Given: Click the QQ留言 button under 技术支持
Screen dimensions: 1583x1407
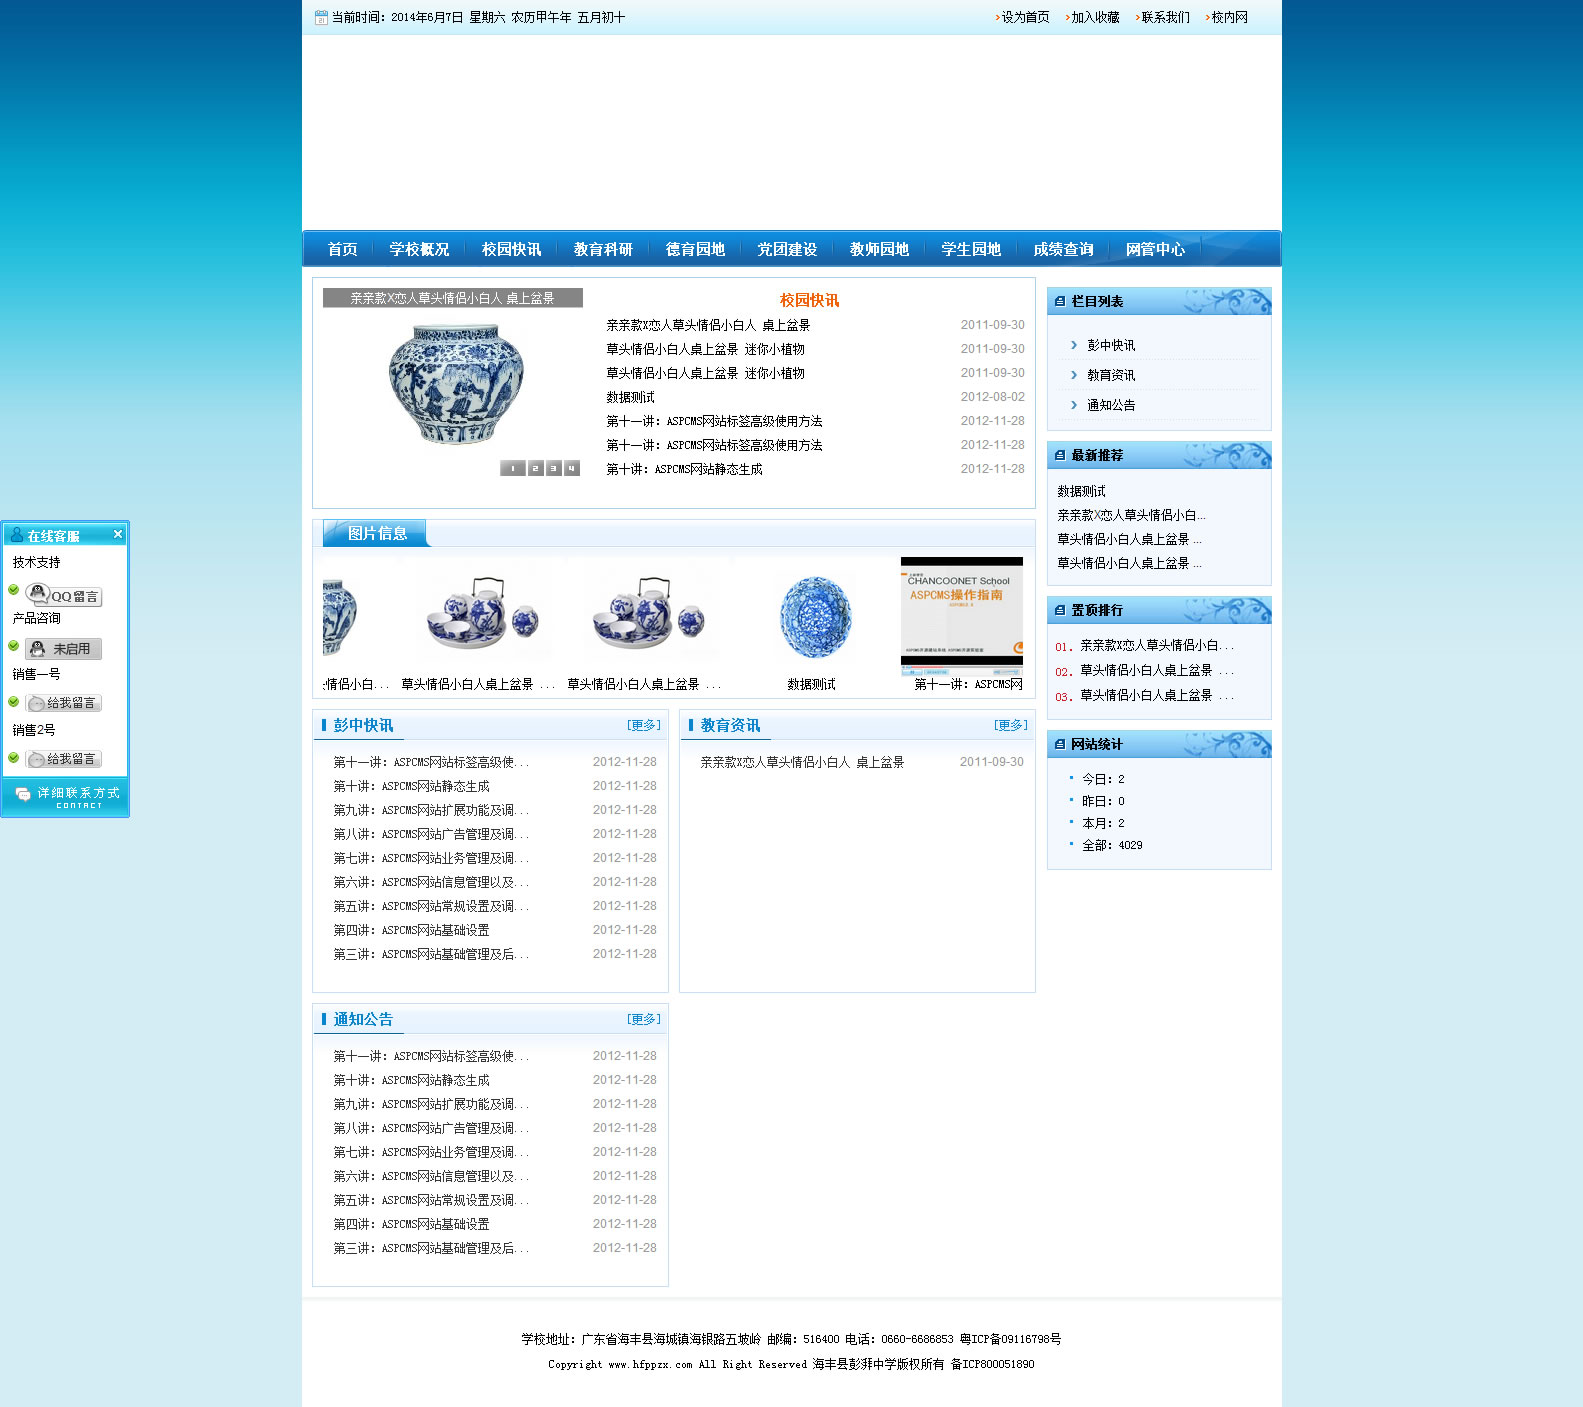Looking at the screenshot, I should 64,595.
